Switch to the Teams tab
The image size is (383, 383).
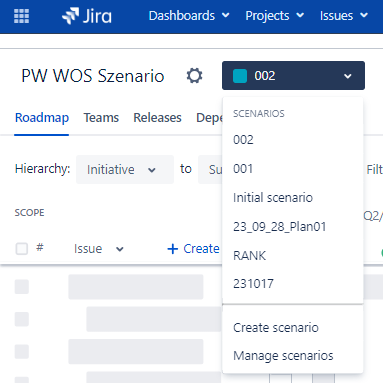coord(101,118)
